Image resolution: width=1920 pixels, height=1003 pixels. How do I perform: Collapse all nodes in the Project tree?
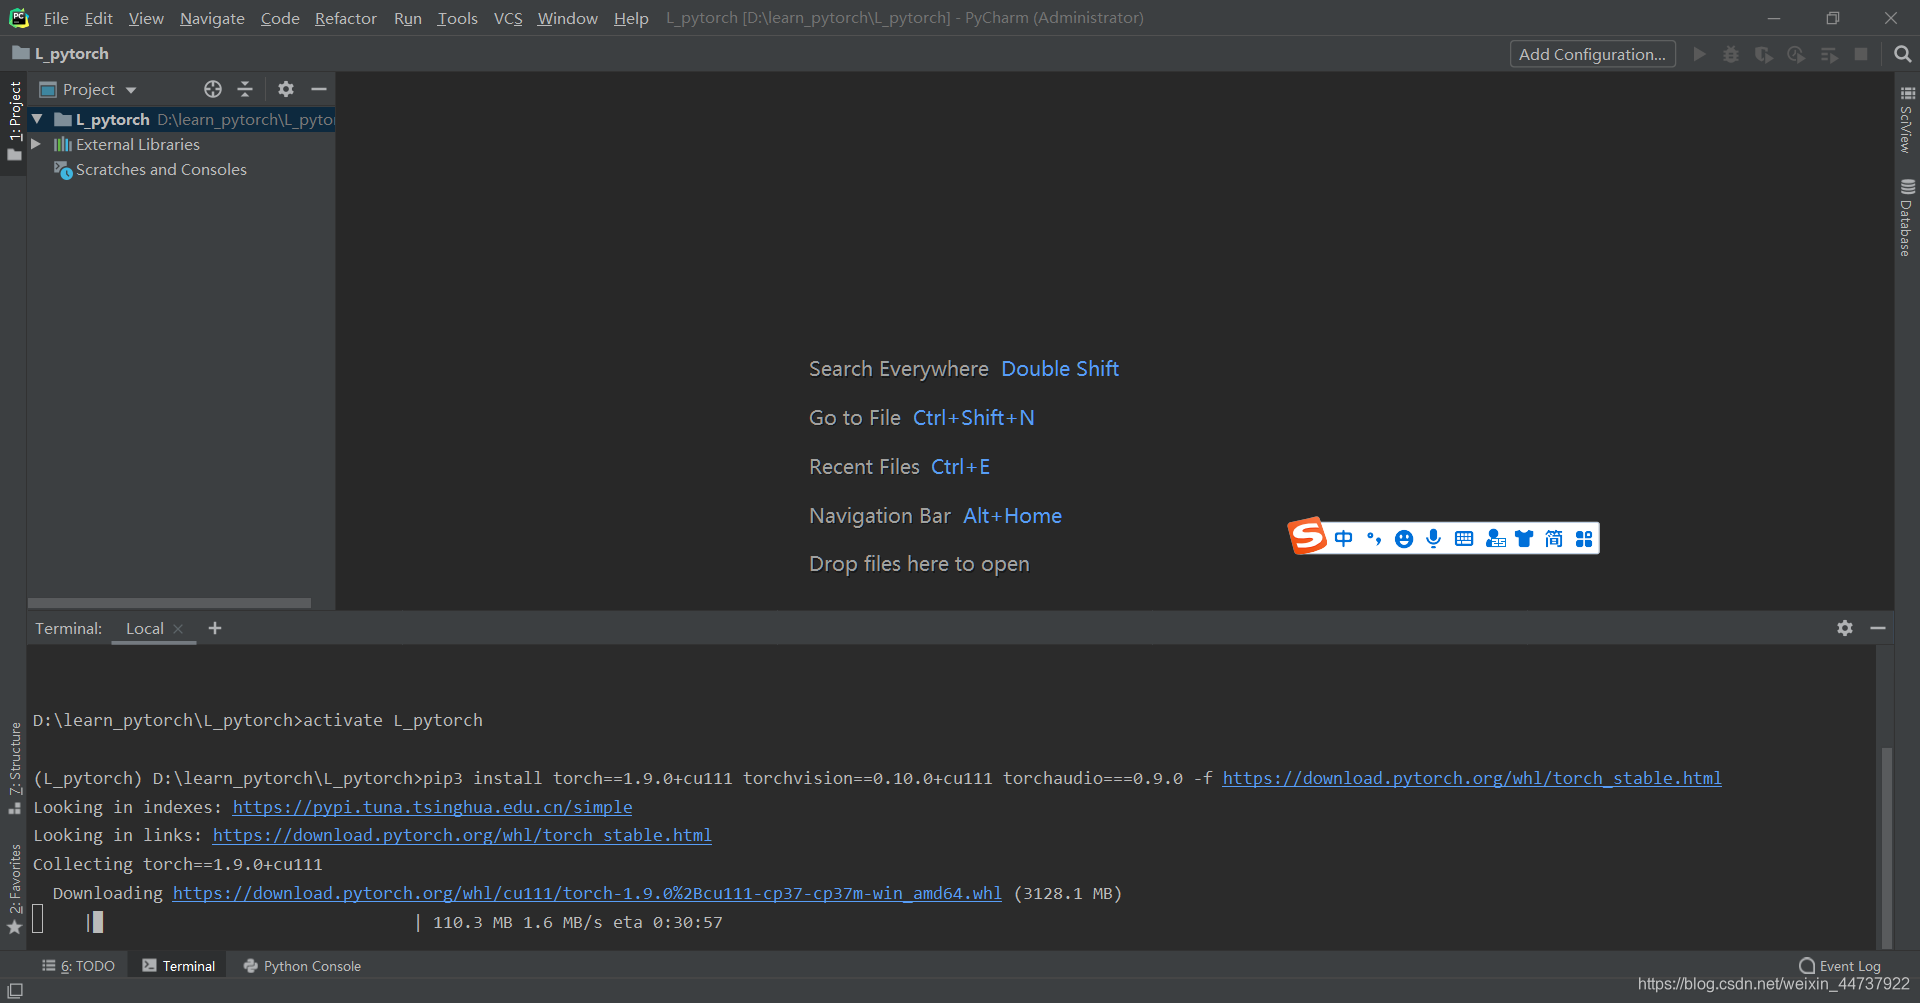click(x=245, y=89)
